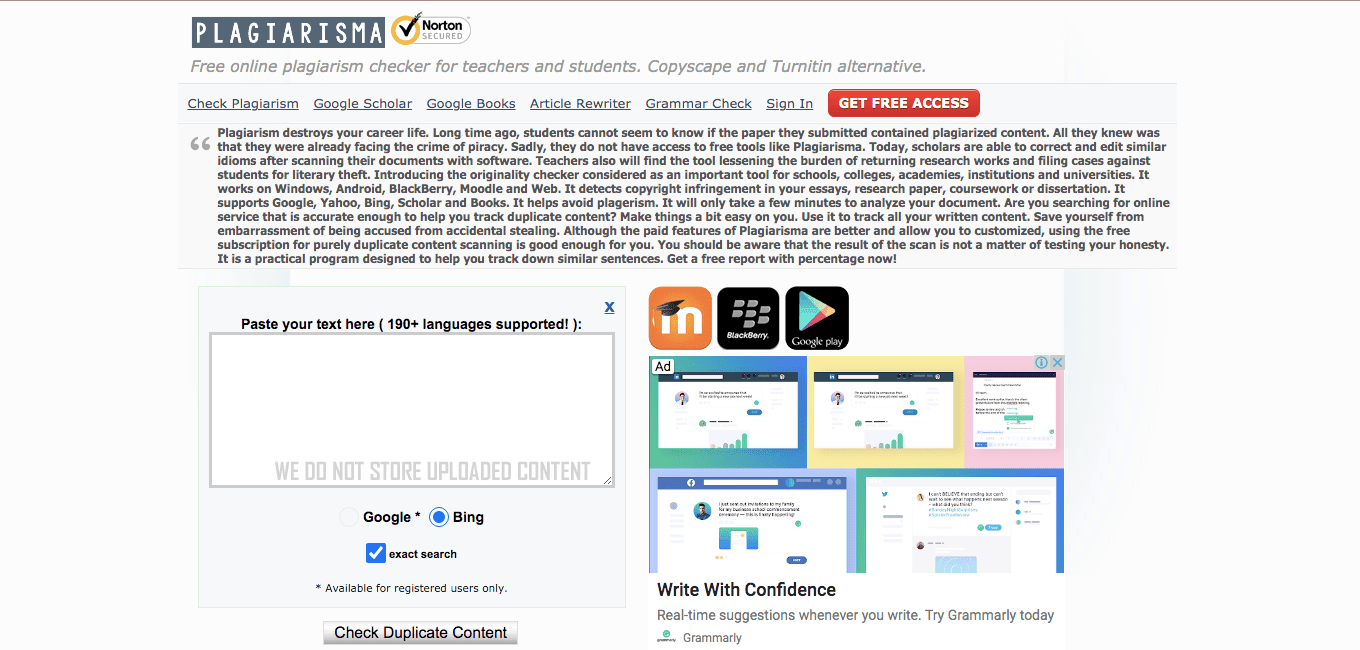Clear the text box with the x link

pyautogui.click(x=610, y=306)
